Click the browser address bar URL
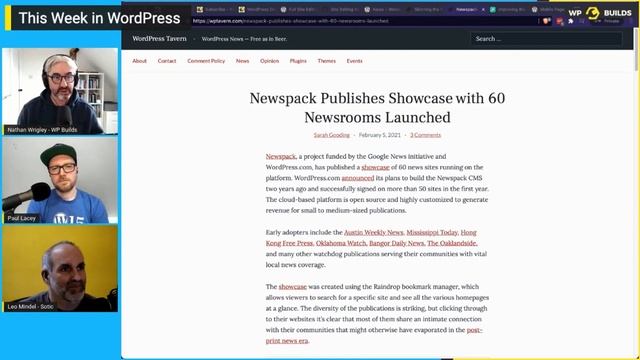Viewport: 640px width, 360px height. pyautogui.click(x=291, y=21)
